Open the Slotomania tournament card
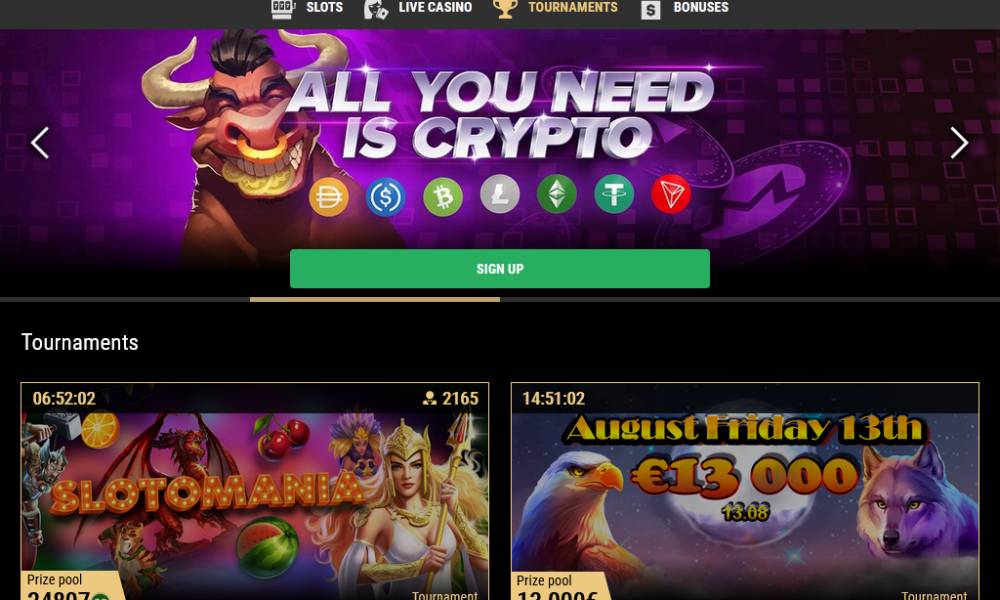The height and width of the screenshot is (600, 1000). point(255,491)
